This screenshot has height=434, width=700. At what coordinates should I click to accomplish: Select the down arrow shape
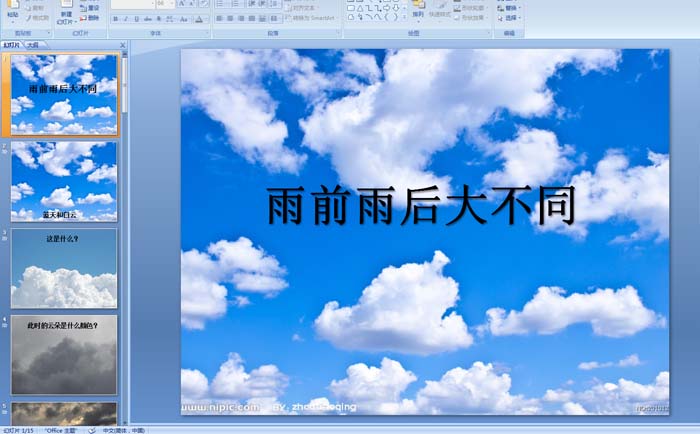click(x=396, y=8)
